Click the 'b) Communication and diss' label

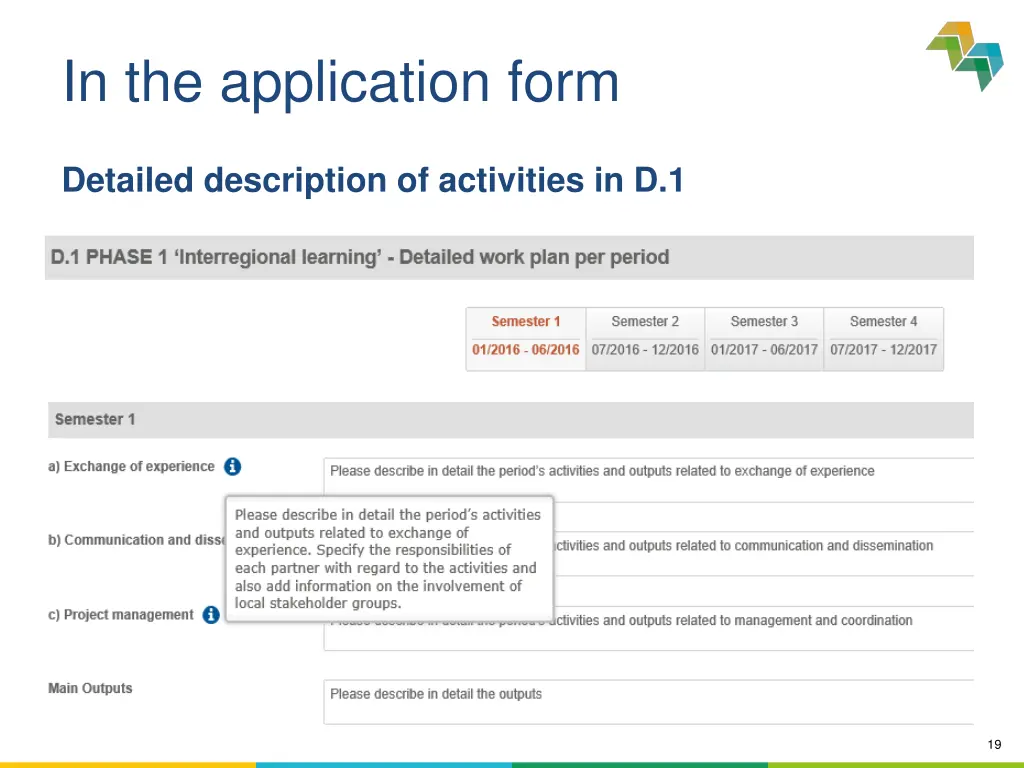(136, 540)
